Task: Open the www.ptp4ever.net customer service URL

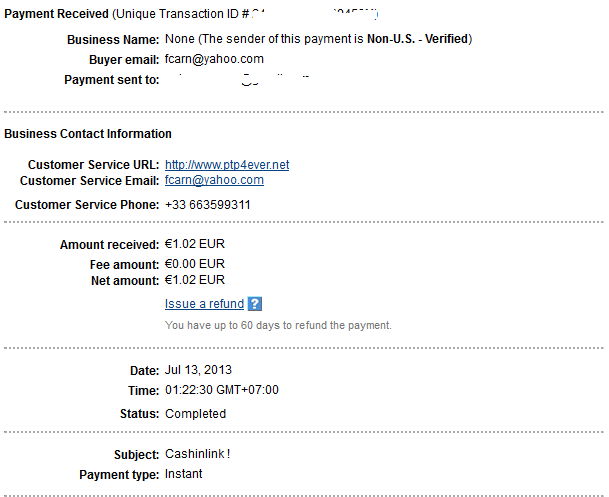Action: 227,165
